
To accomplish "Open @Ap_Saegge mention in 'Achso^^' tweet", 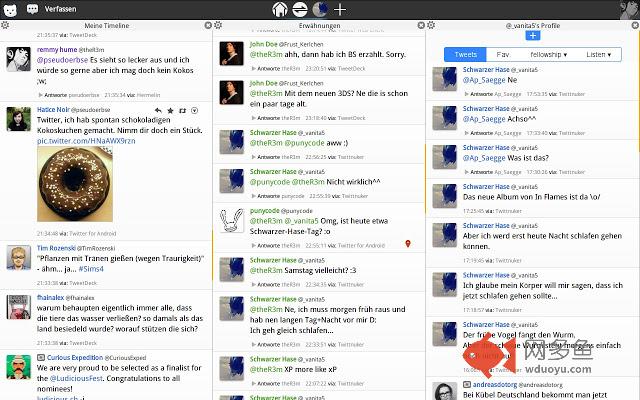I will (484, 119).
